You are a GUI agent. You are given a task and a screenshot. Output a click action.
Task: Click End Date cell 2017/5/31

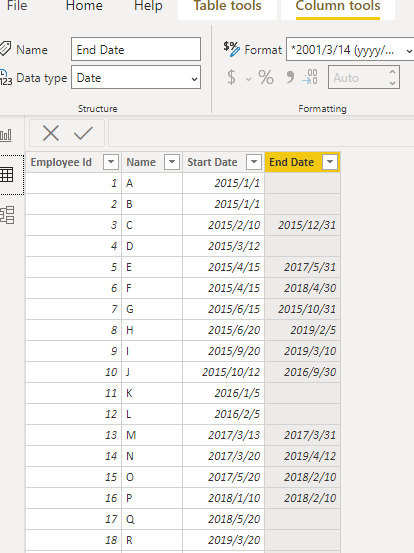303,267
